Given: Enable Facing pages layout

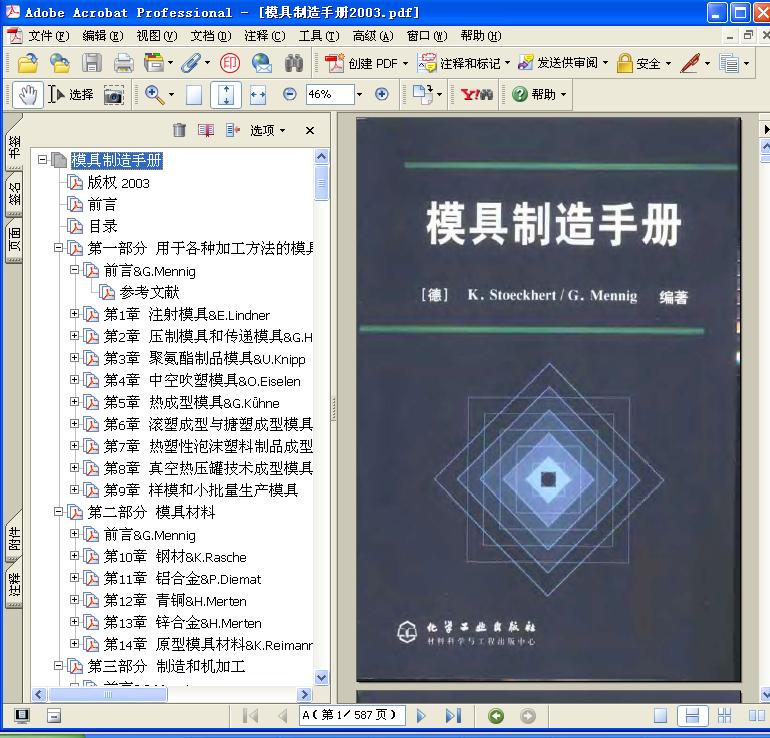Looking at the screenshot, I should coord(756,716).
